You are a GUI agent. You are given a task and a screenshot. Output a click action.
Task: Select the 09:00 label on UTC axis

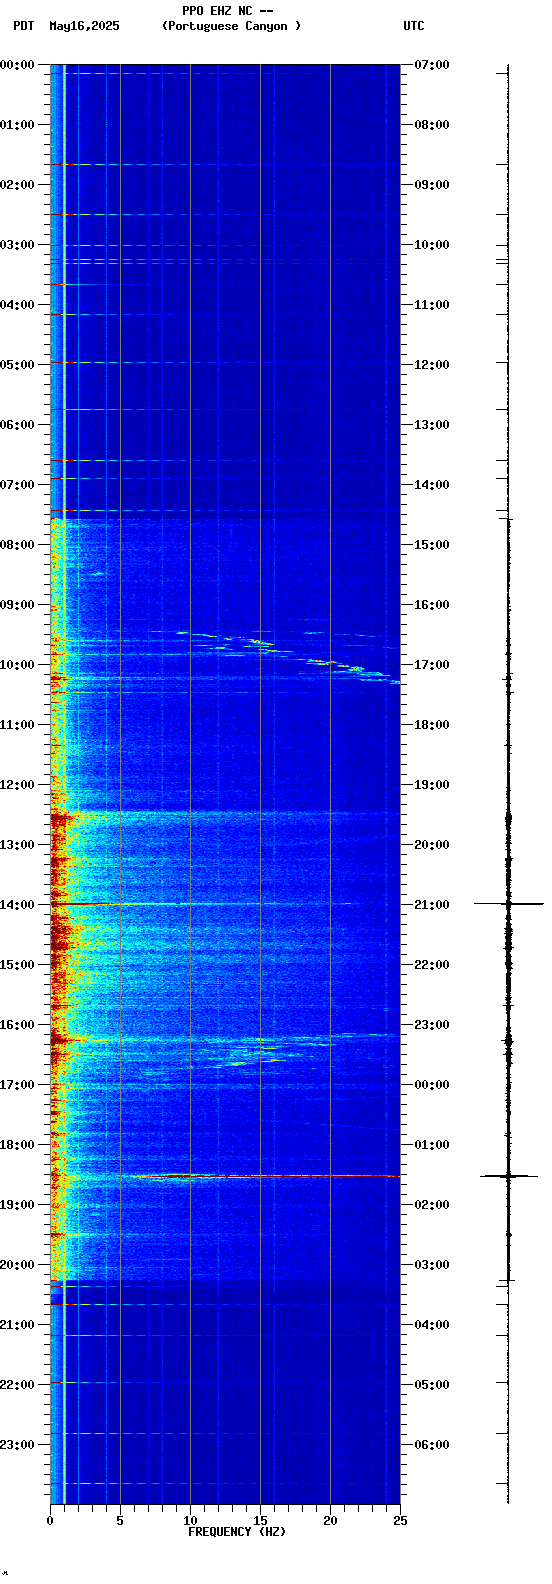(x=431, y=185)
